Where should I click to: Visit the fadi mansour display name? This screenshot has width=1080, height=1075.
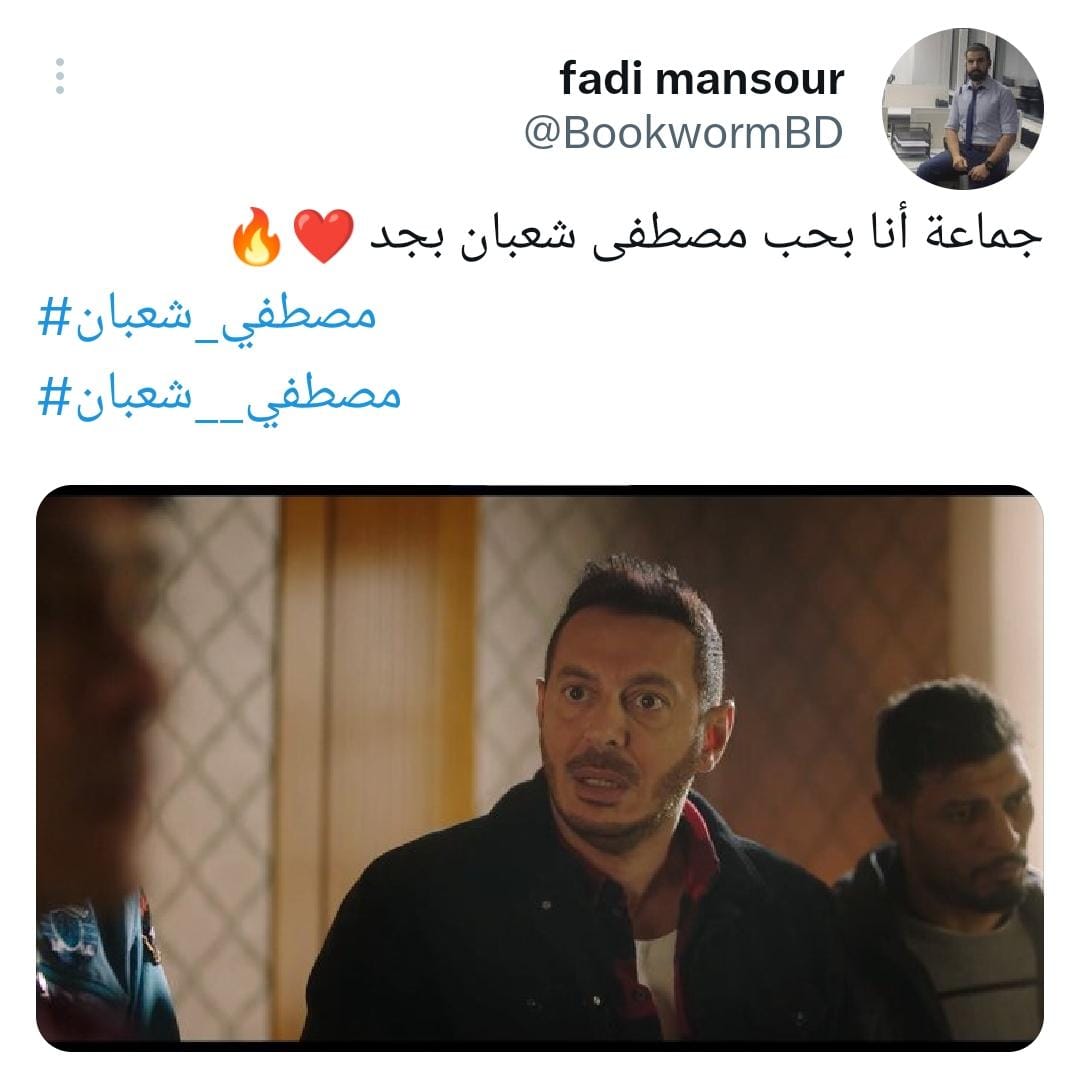701,78
